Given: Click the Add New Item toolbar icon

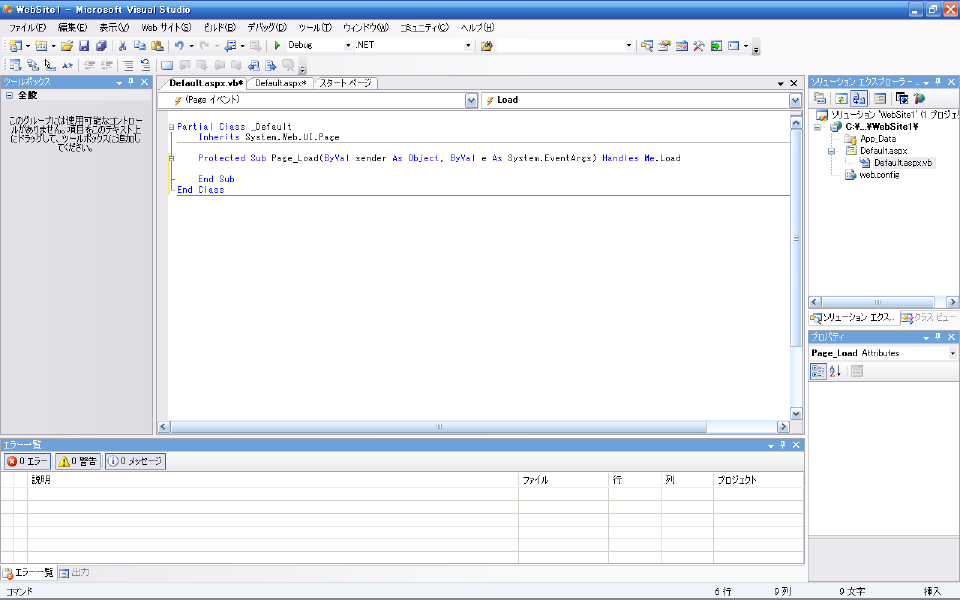Looking at the screenshot, I should coord(41,46).
